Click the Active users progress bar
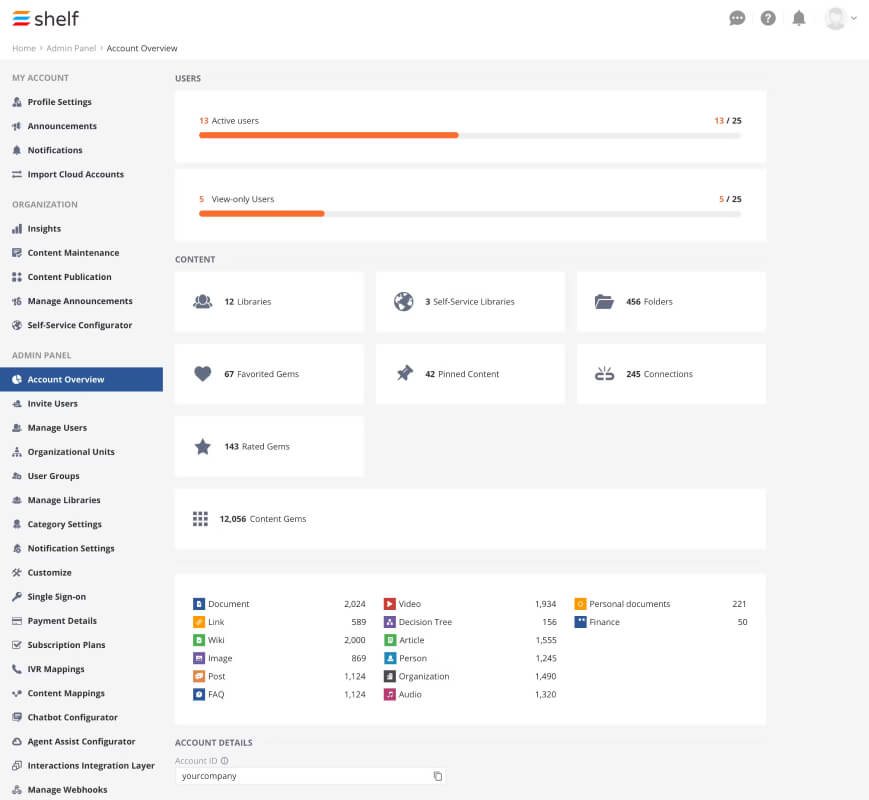869x800 pixels. click(x=469, y=135)
